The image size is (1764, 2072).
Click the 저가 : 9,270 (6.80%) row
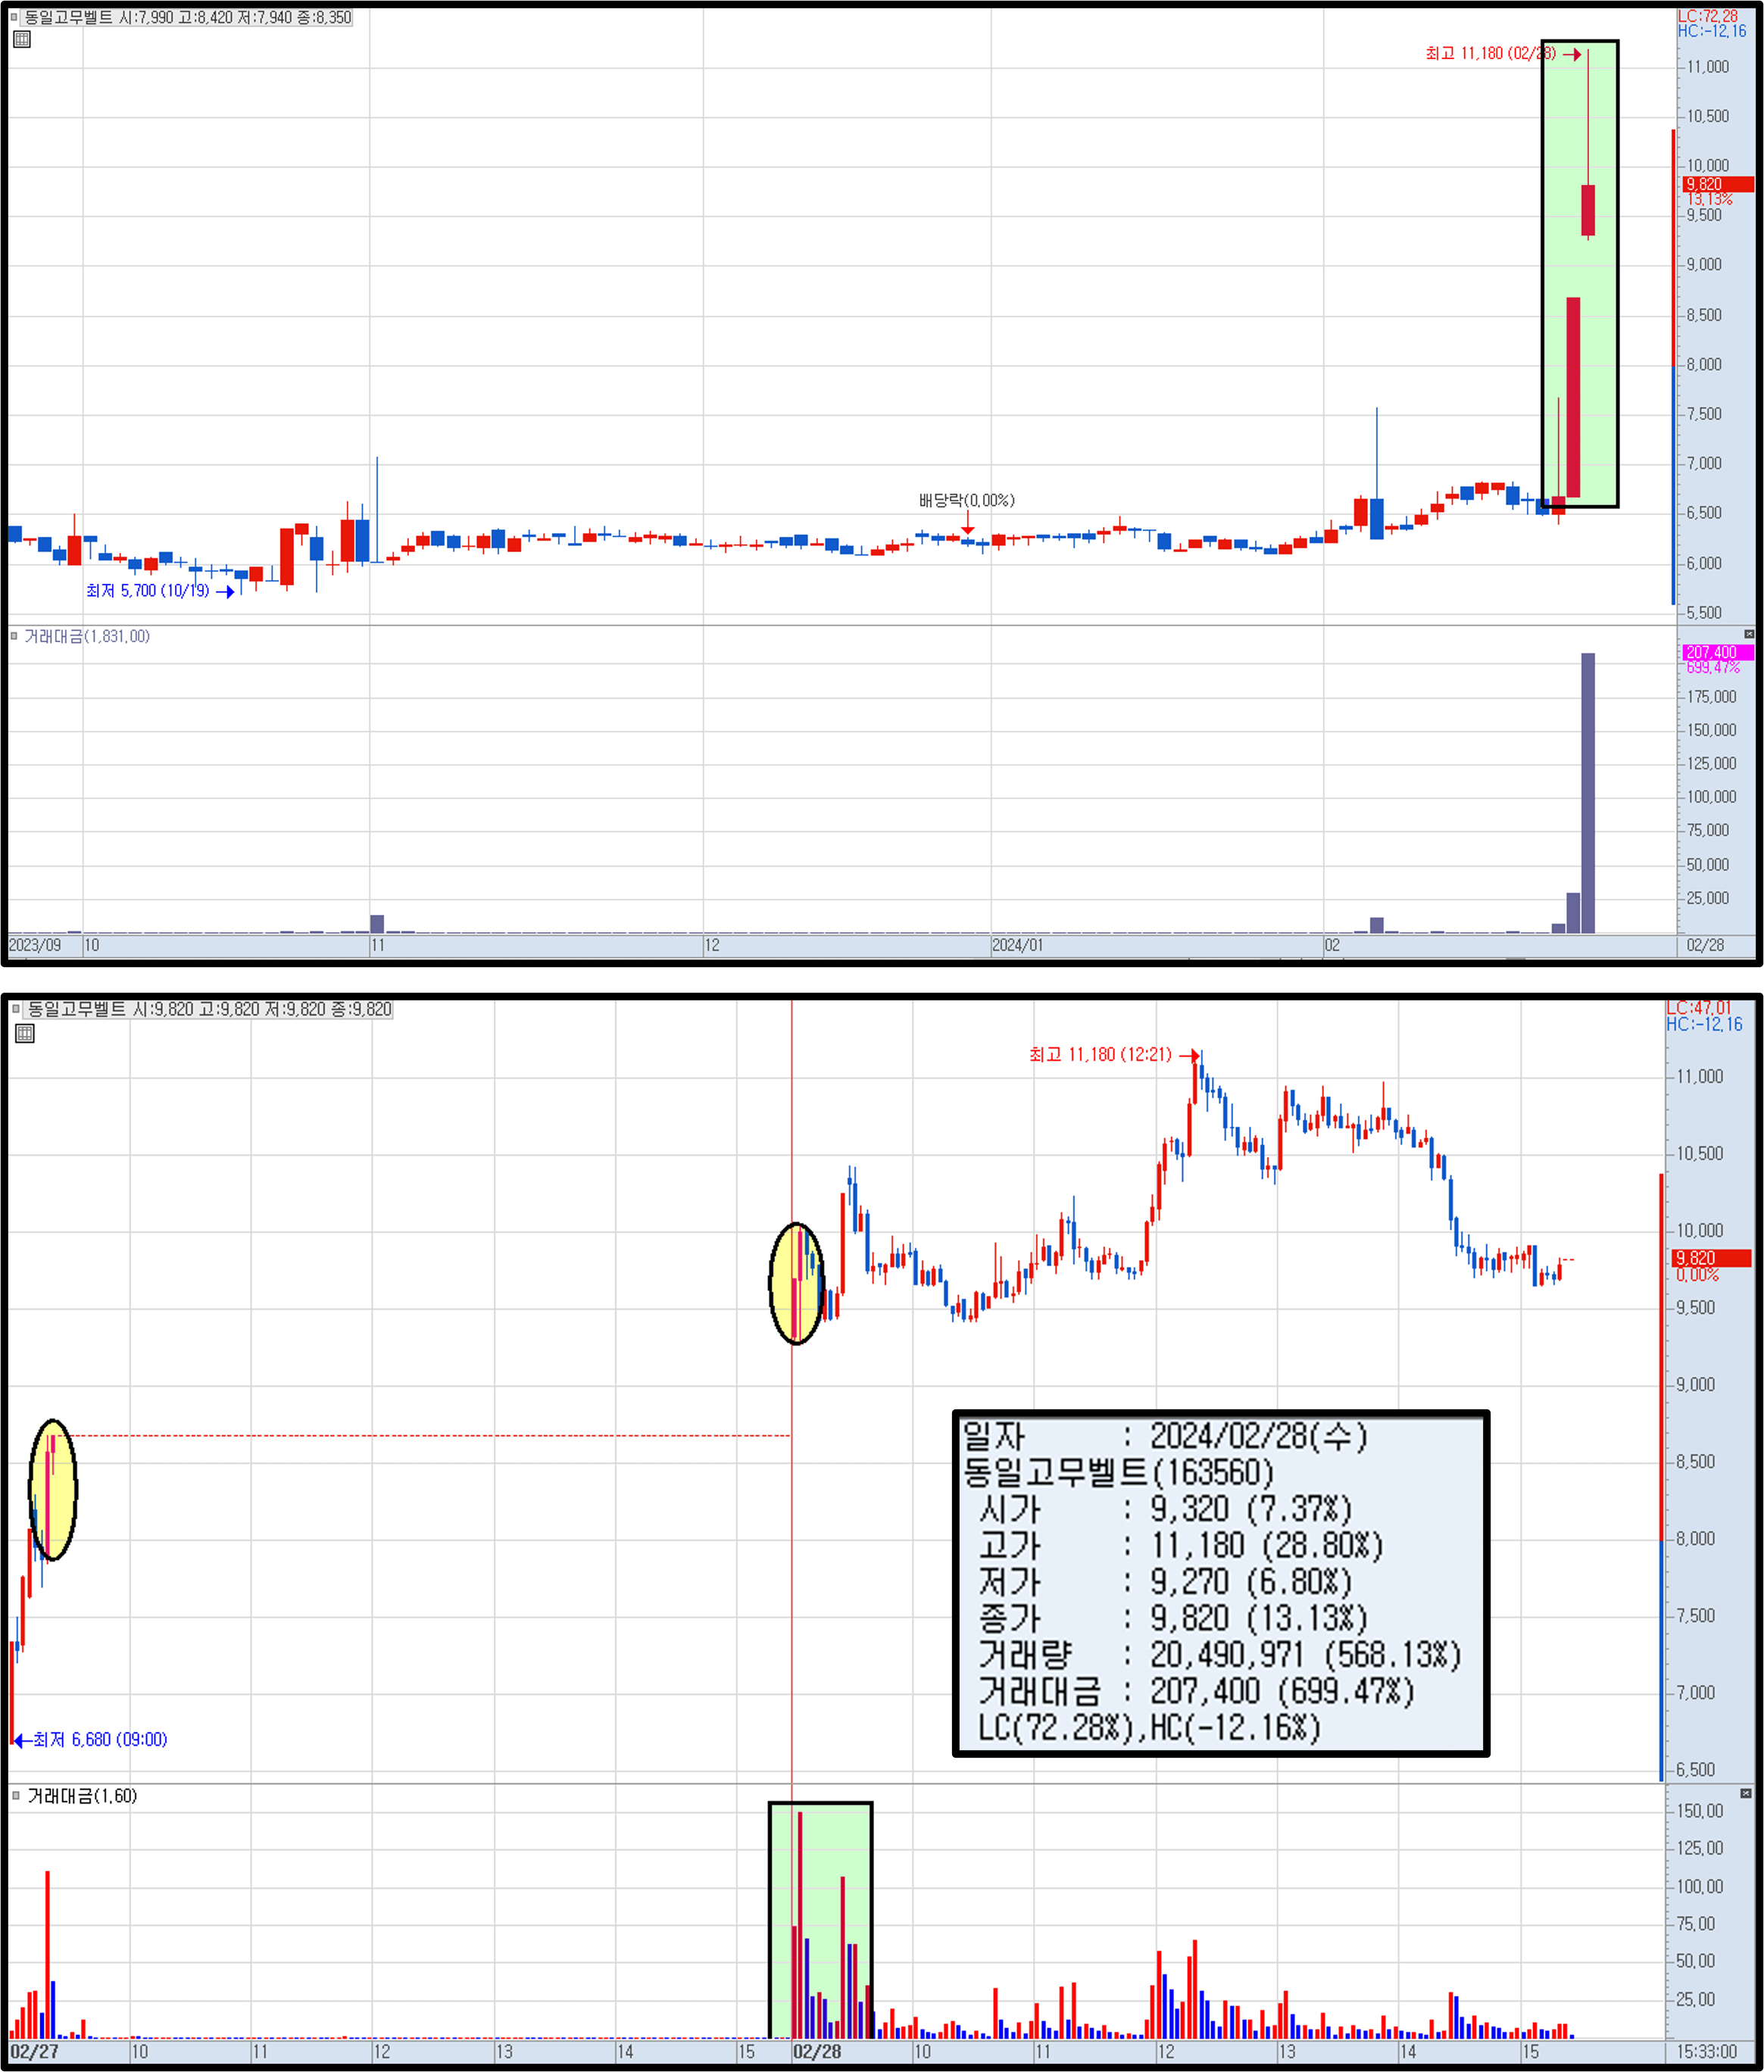[x=1165, y=1581]
